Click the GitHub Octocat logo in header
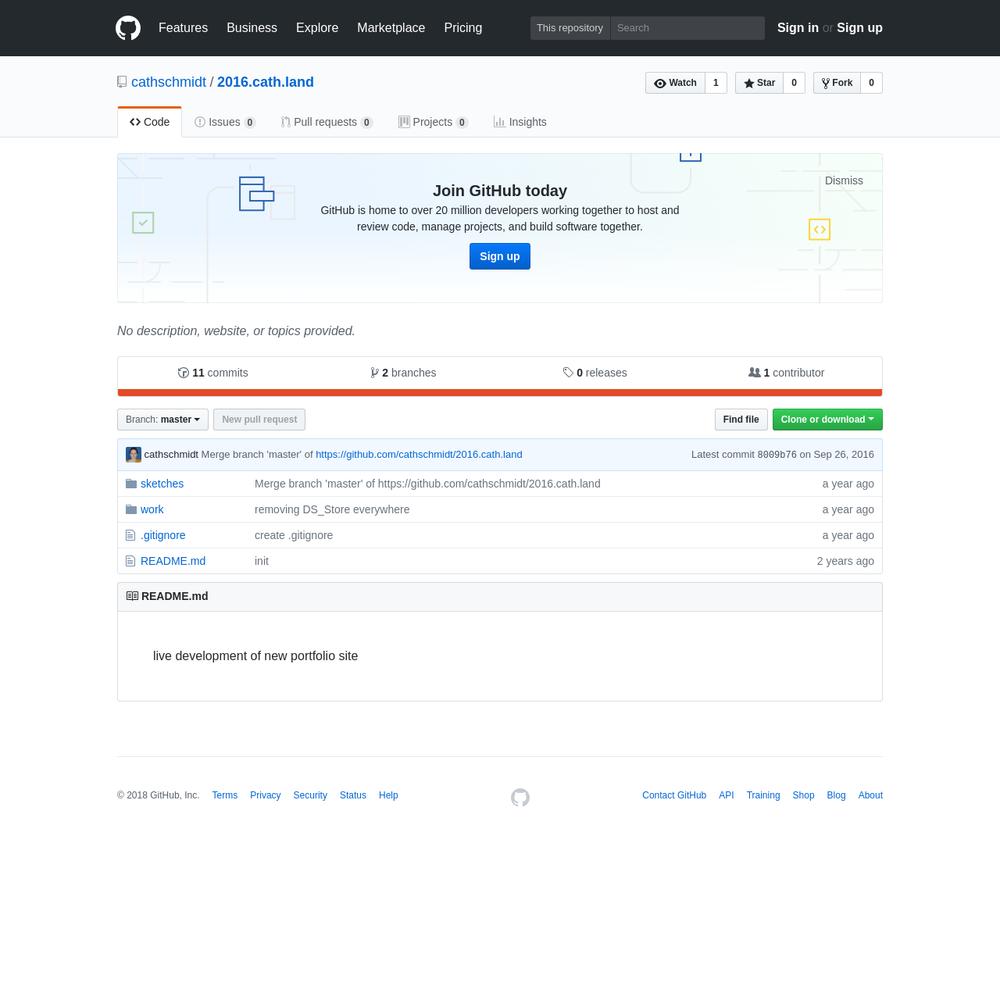The image size is (1000, 1000). pos(128,28)
